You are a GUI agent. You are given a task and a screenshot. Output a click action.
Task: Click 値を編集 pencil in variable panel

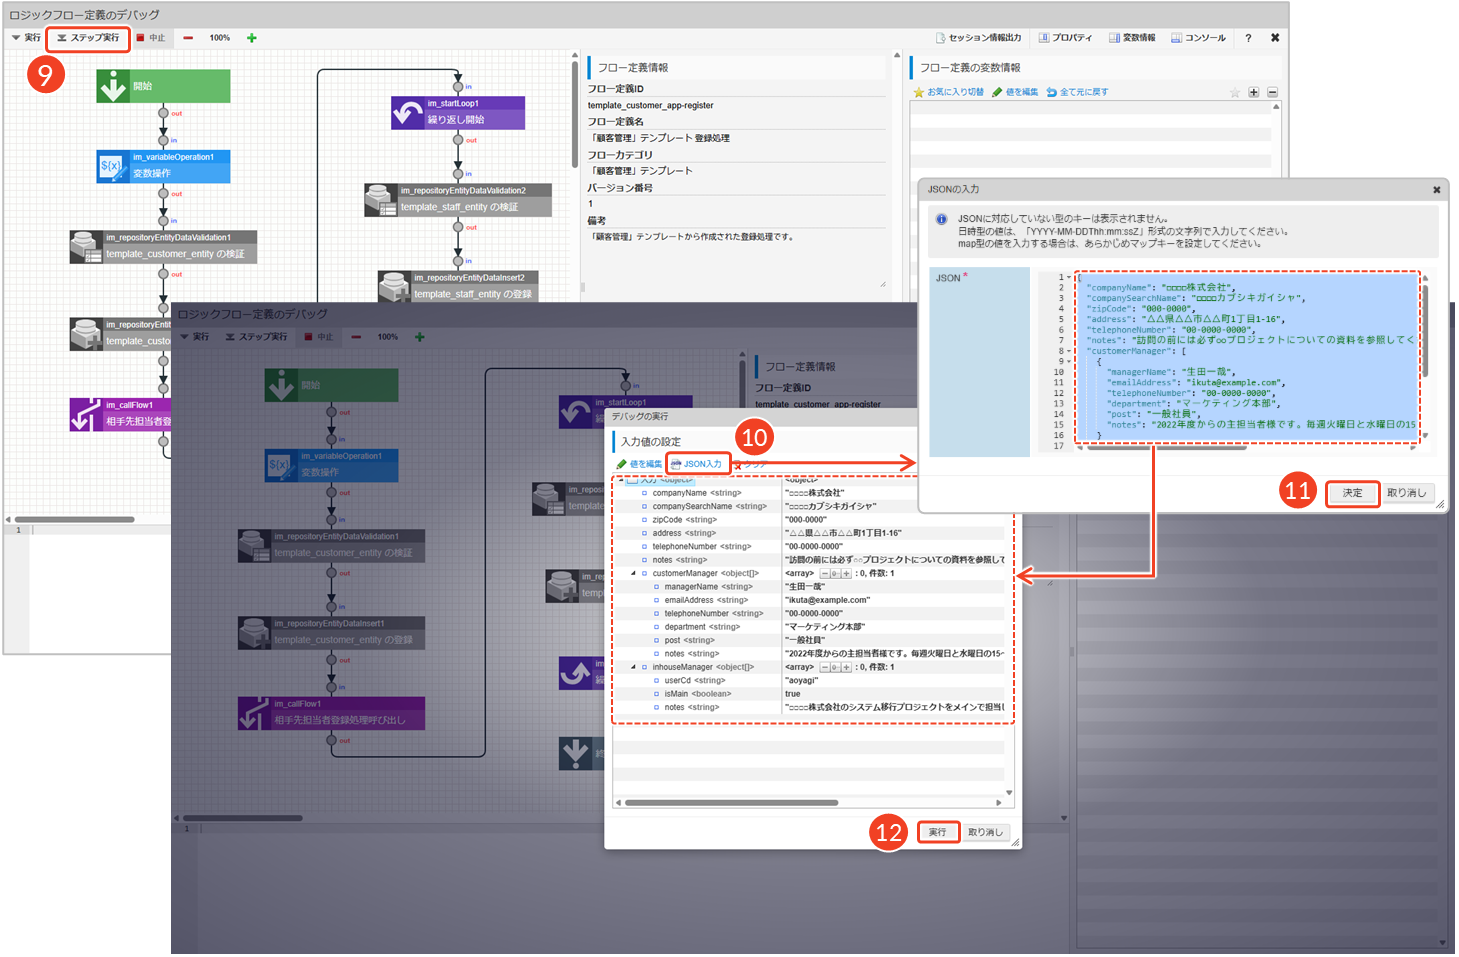tap(1015, 92)
